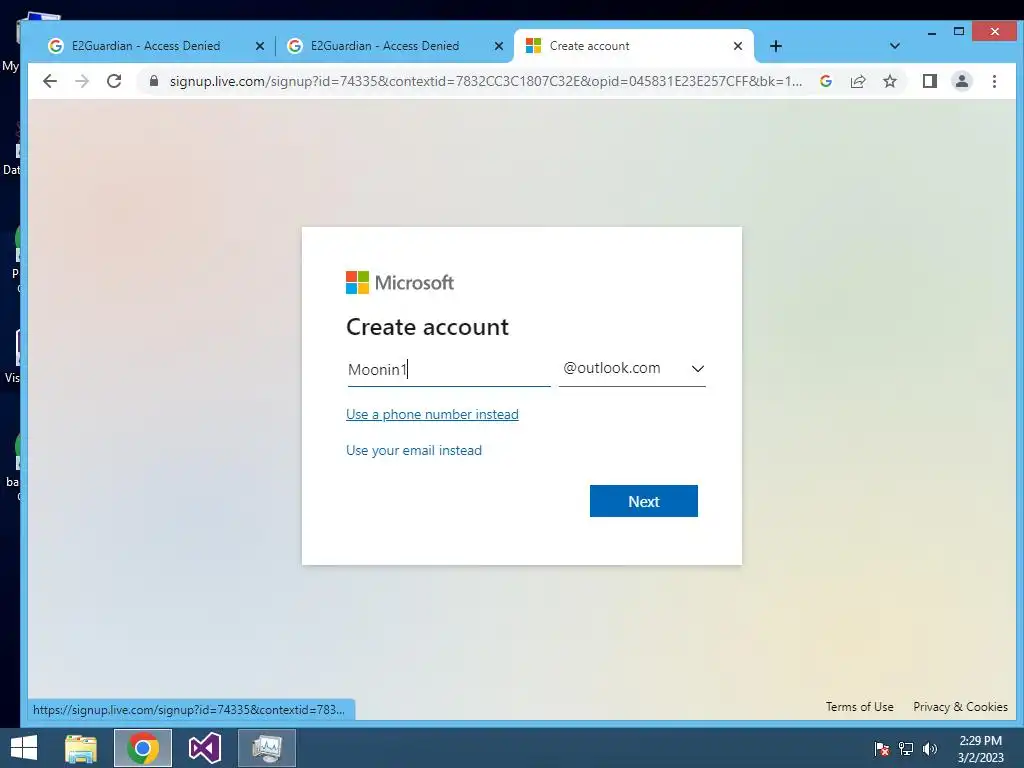Minimize the Chrome window
The height and width of the screenshot is (768, 1024).
[x=932, y=31]
